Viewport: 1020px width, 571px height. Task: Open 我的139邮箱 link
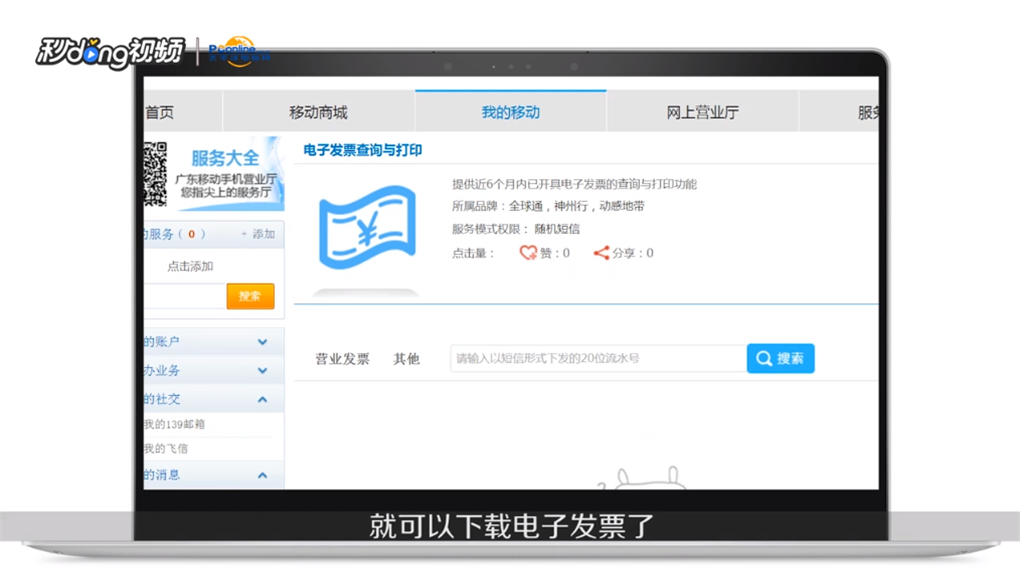click(x=174, y=424)
